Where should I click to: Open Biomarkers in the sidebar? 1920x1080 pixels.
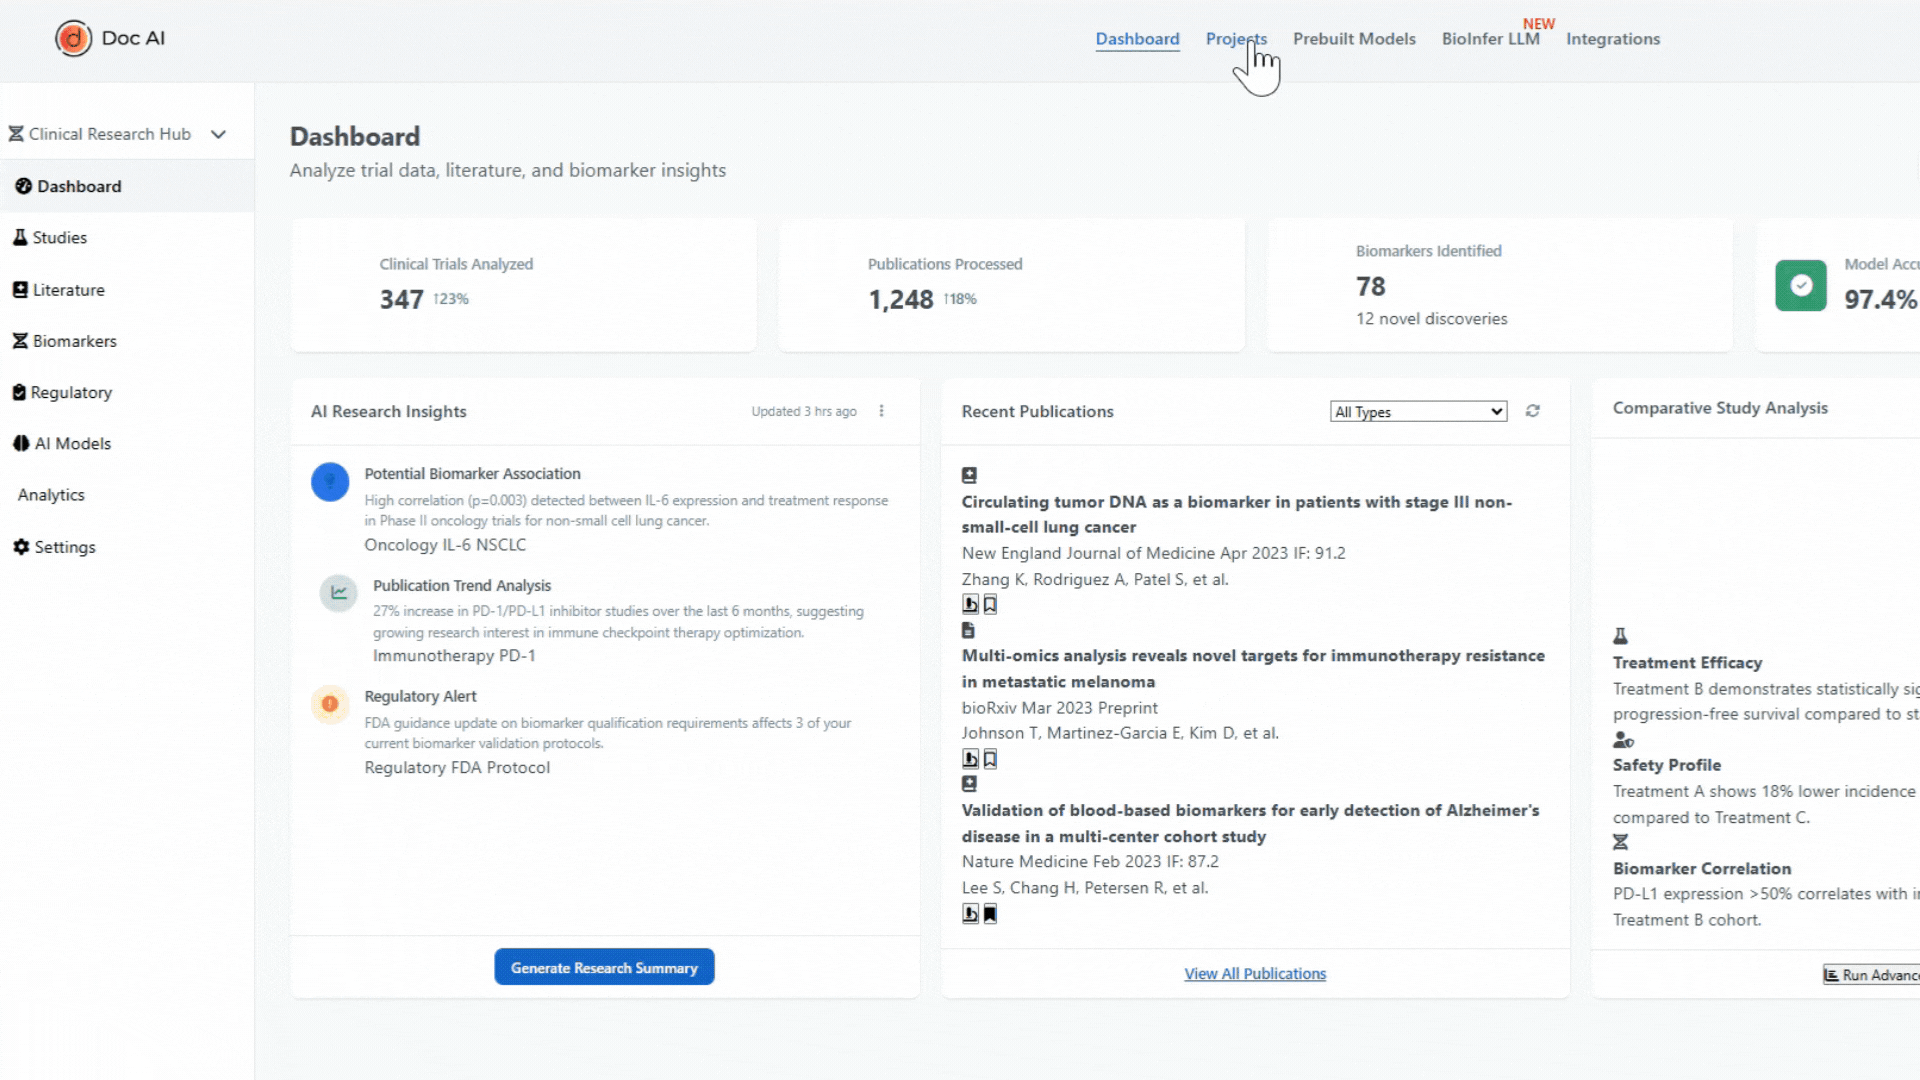(x=74, y=341)
